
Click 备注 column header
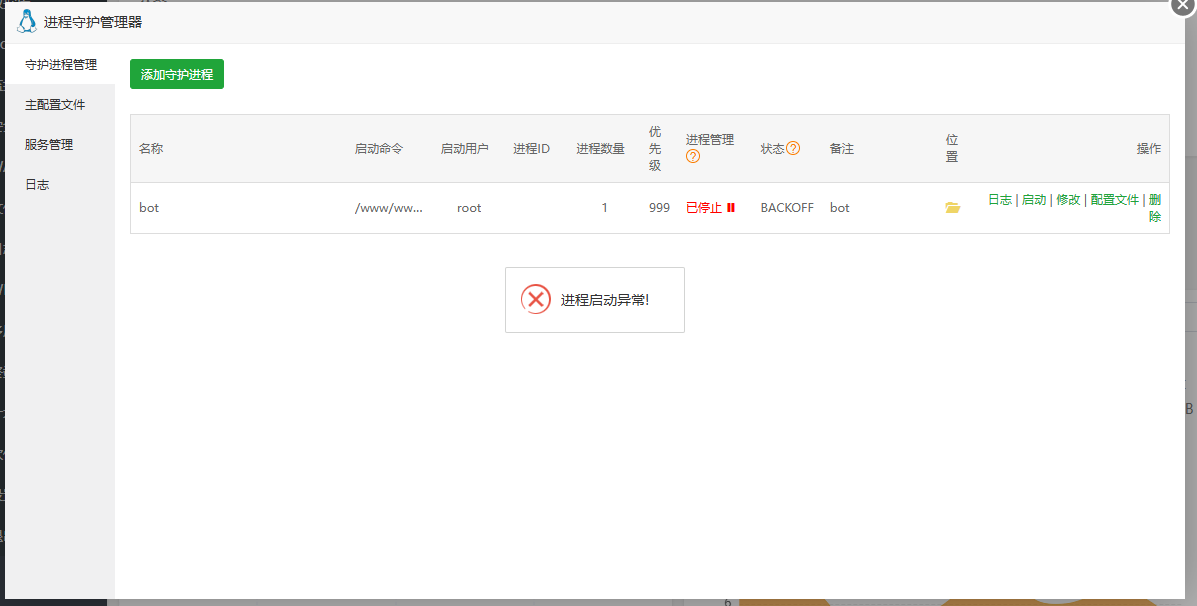tap(842, 149)
